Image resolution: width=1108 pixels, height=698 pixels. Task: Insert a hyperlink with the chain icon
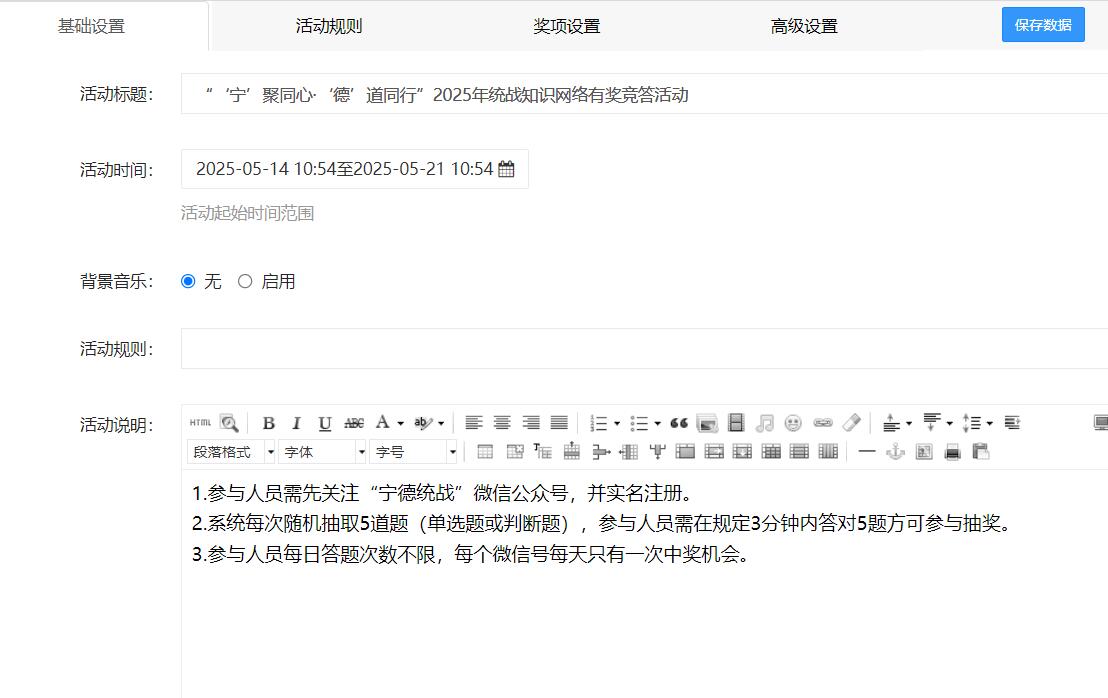(823, 423)
